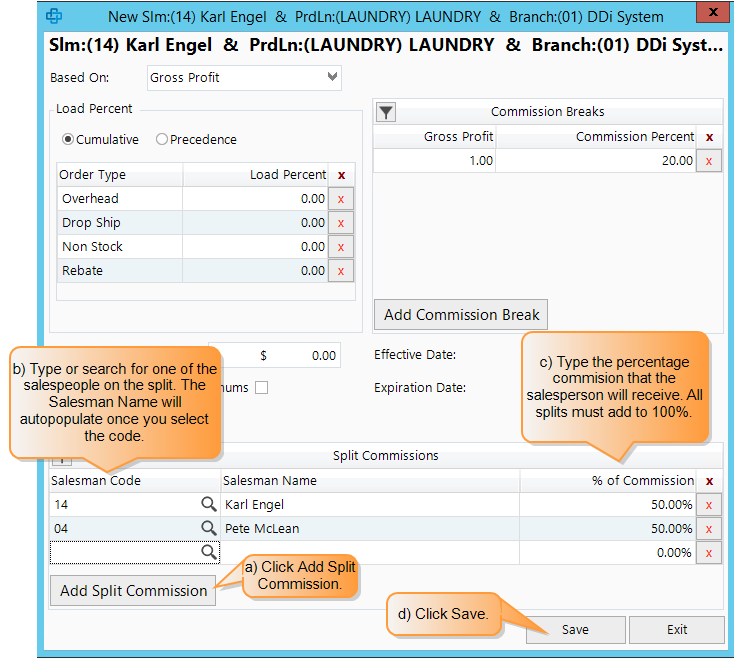The width and height of the screenshot is (734, 659).
Task: Click the empty Salesman Code input field
Action: [124, 552]
